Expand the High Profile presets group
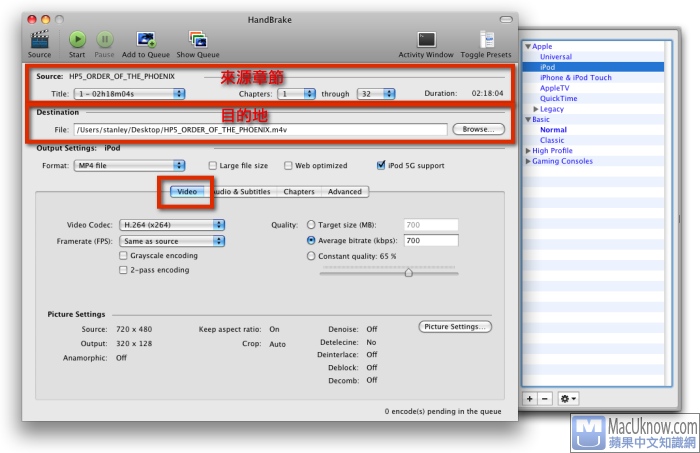Image resolution: width=700 pixels, height=453 pixels. [529, 151]
